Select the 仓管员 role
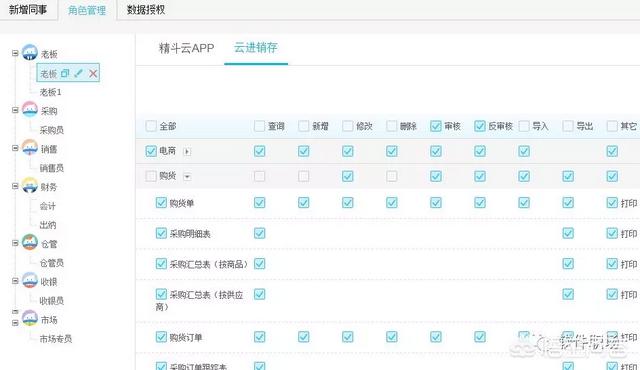The height and width of the screenshot is (370, 640). coord(51,263)
